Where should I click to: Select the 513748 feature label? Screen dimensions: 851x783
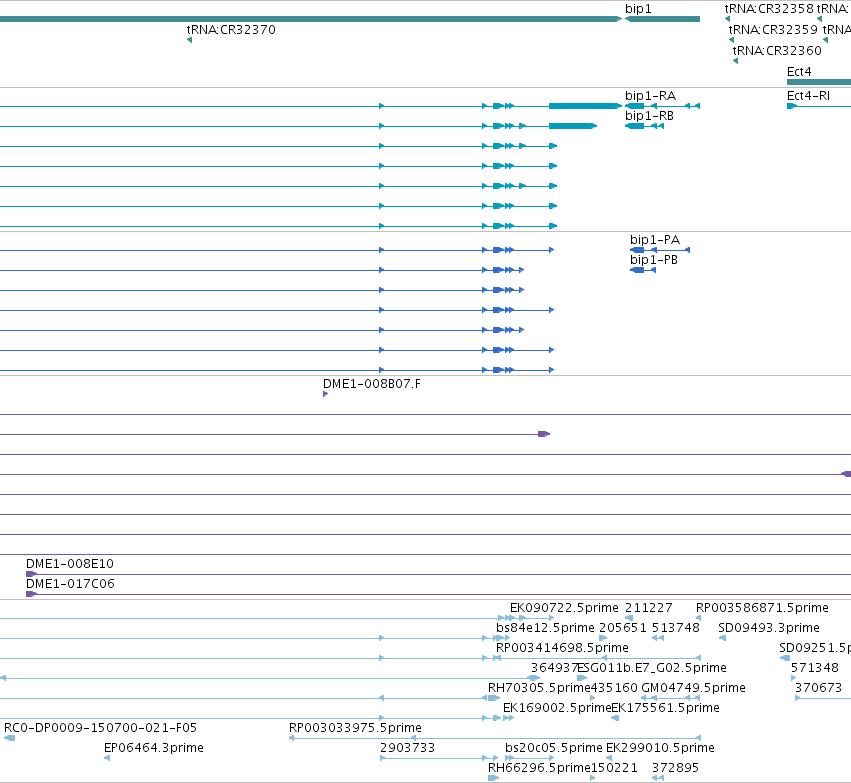pyautogui.click(x=675, y=627)
